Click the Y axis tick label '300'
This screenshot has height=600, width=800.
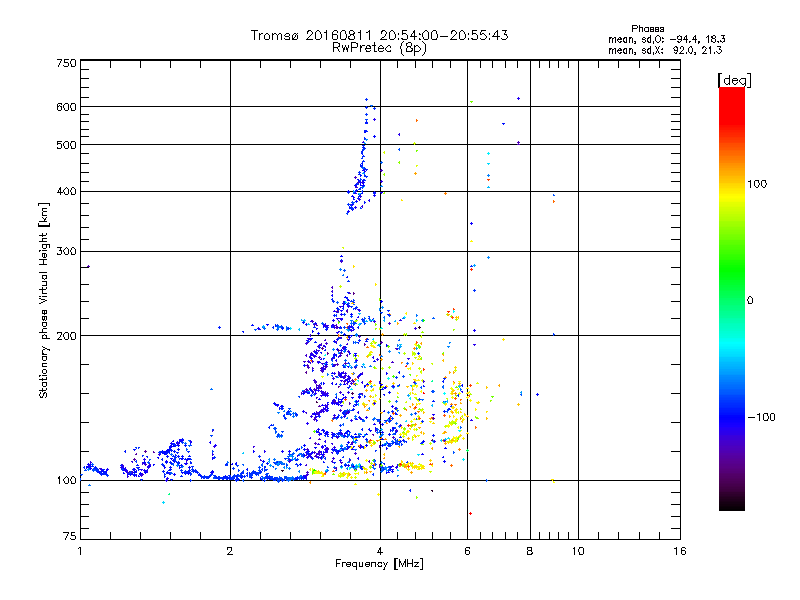66,252
